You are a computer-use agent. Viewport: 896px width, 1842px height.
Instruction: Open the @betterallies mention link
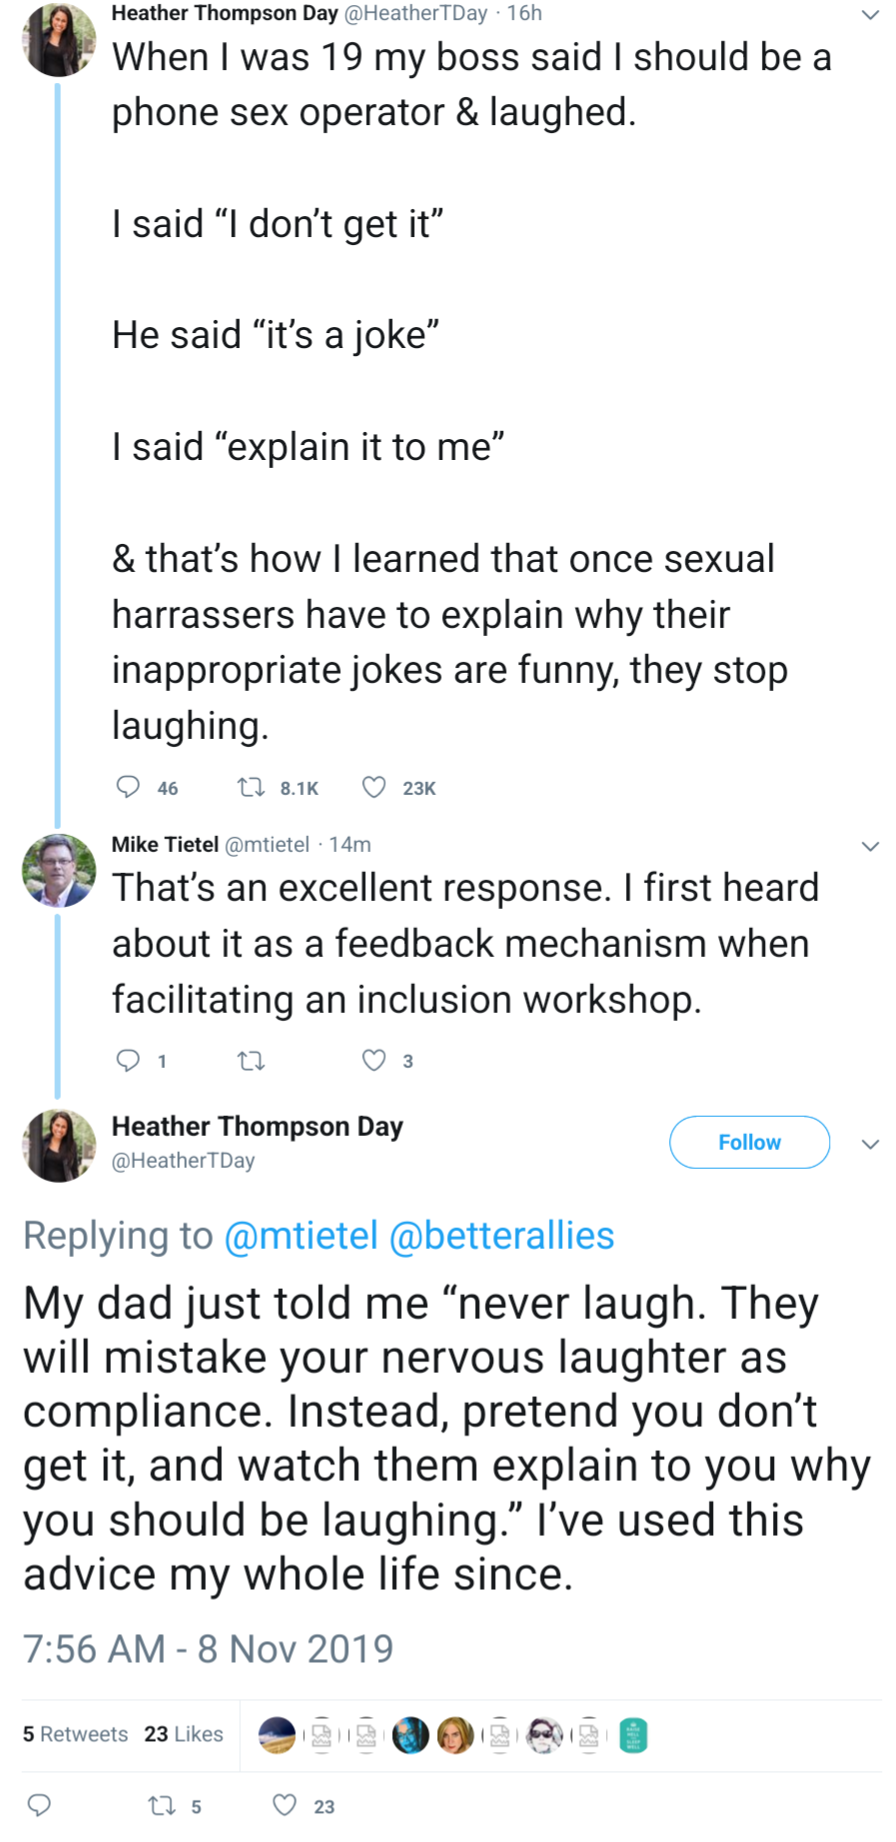pos(501,1236)
